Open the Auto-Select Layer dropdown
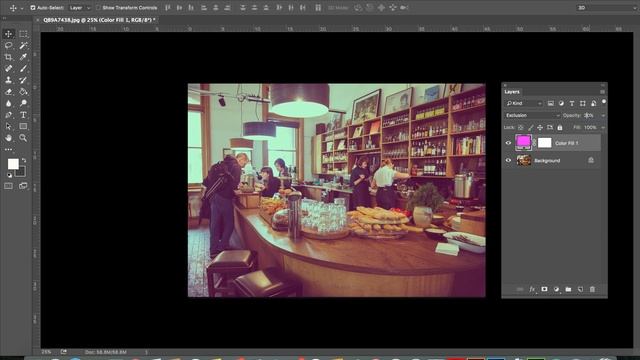Viewport: 640px width, 360px height. click(80, 8)
